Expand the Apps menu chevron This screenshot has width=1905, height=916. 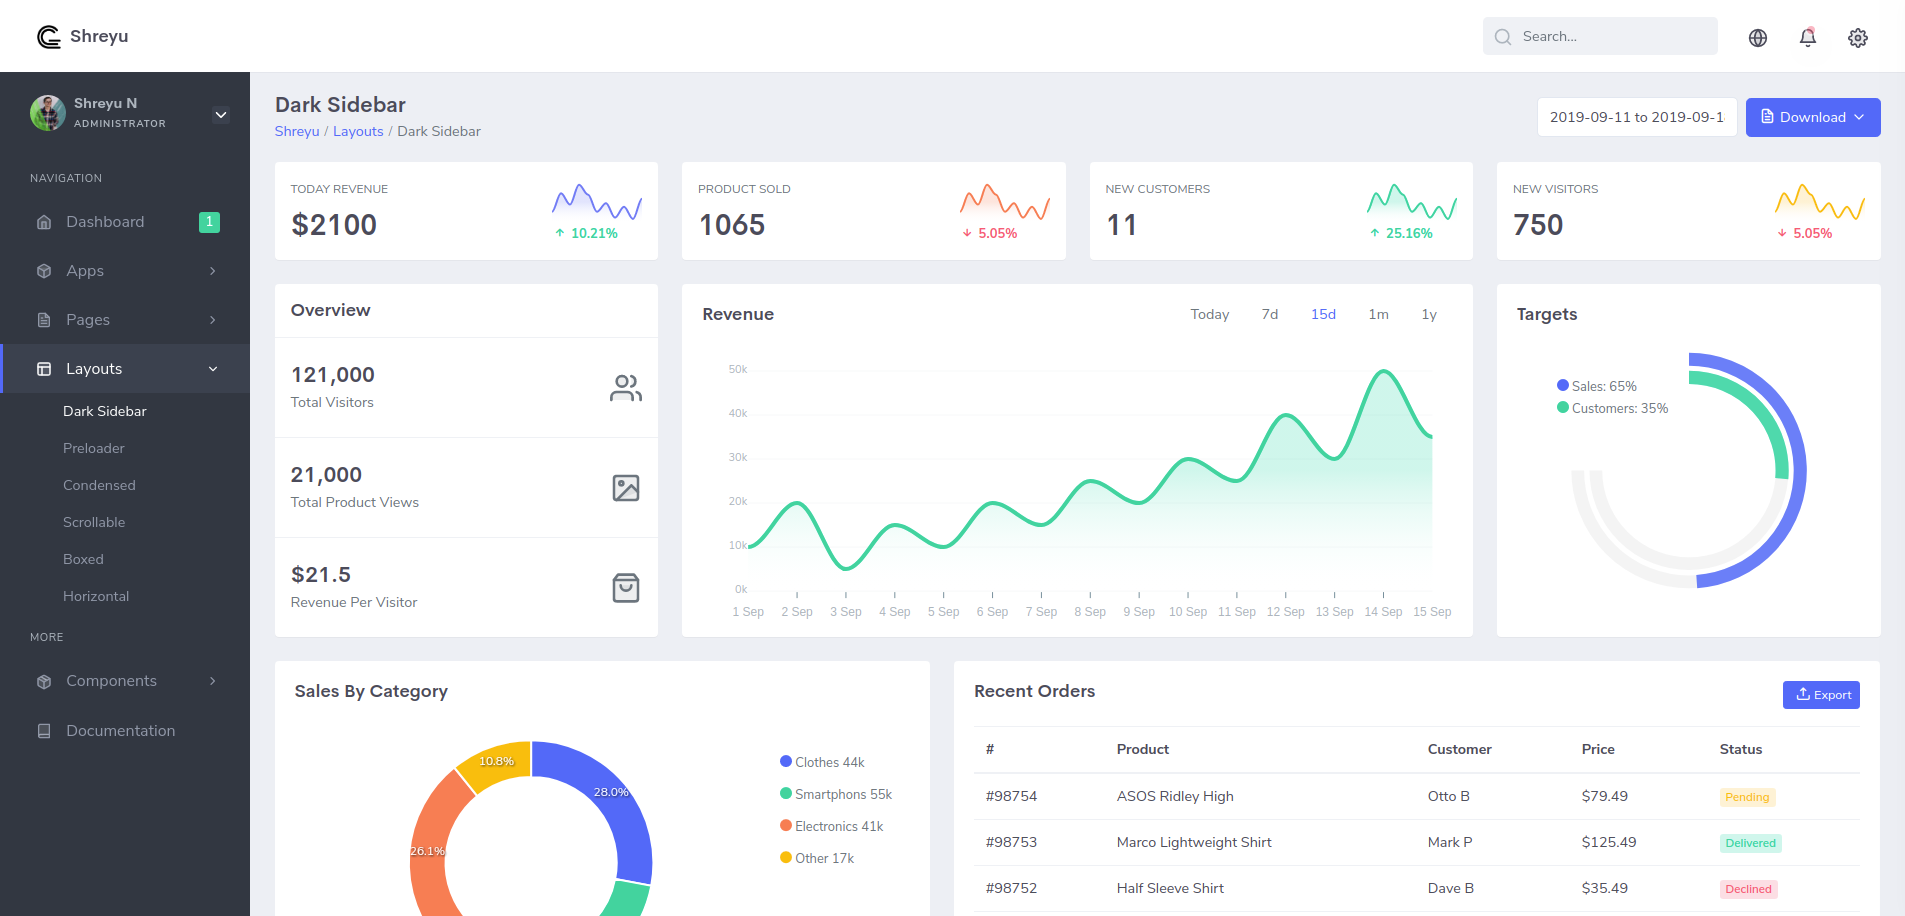click(x=213, y=271)
